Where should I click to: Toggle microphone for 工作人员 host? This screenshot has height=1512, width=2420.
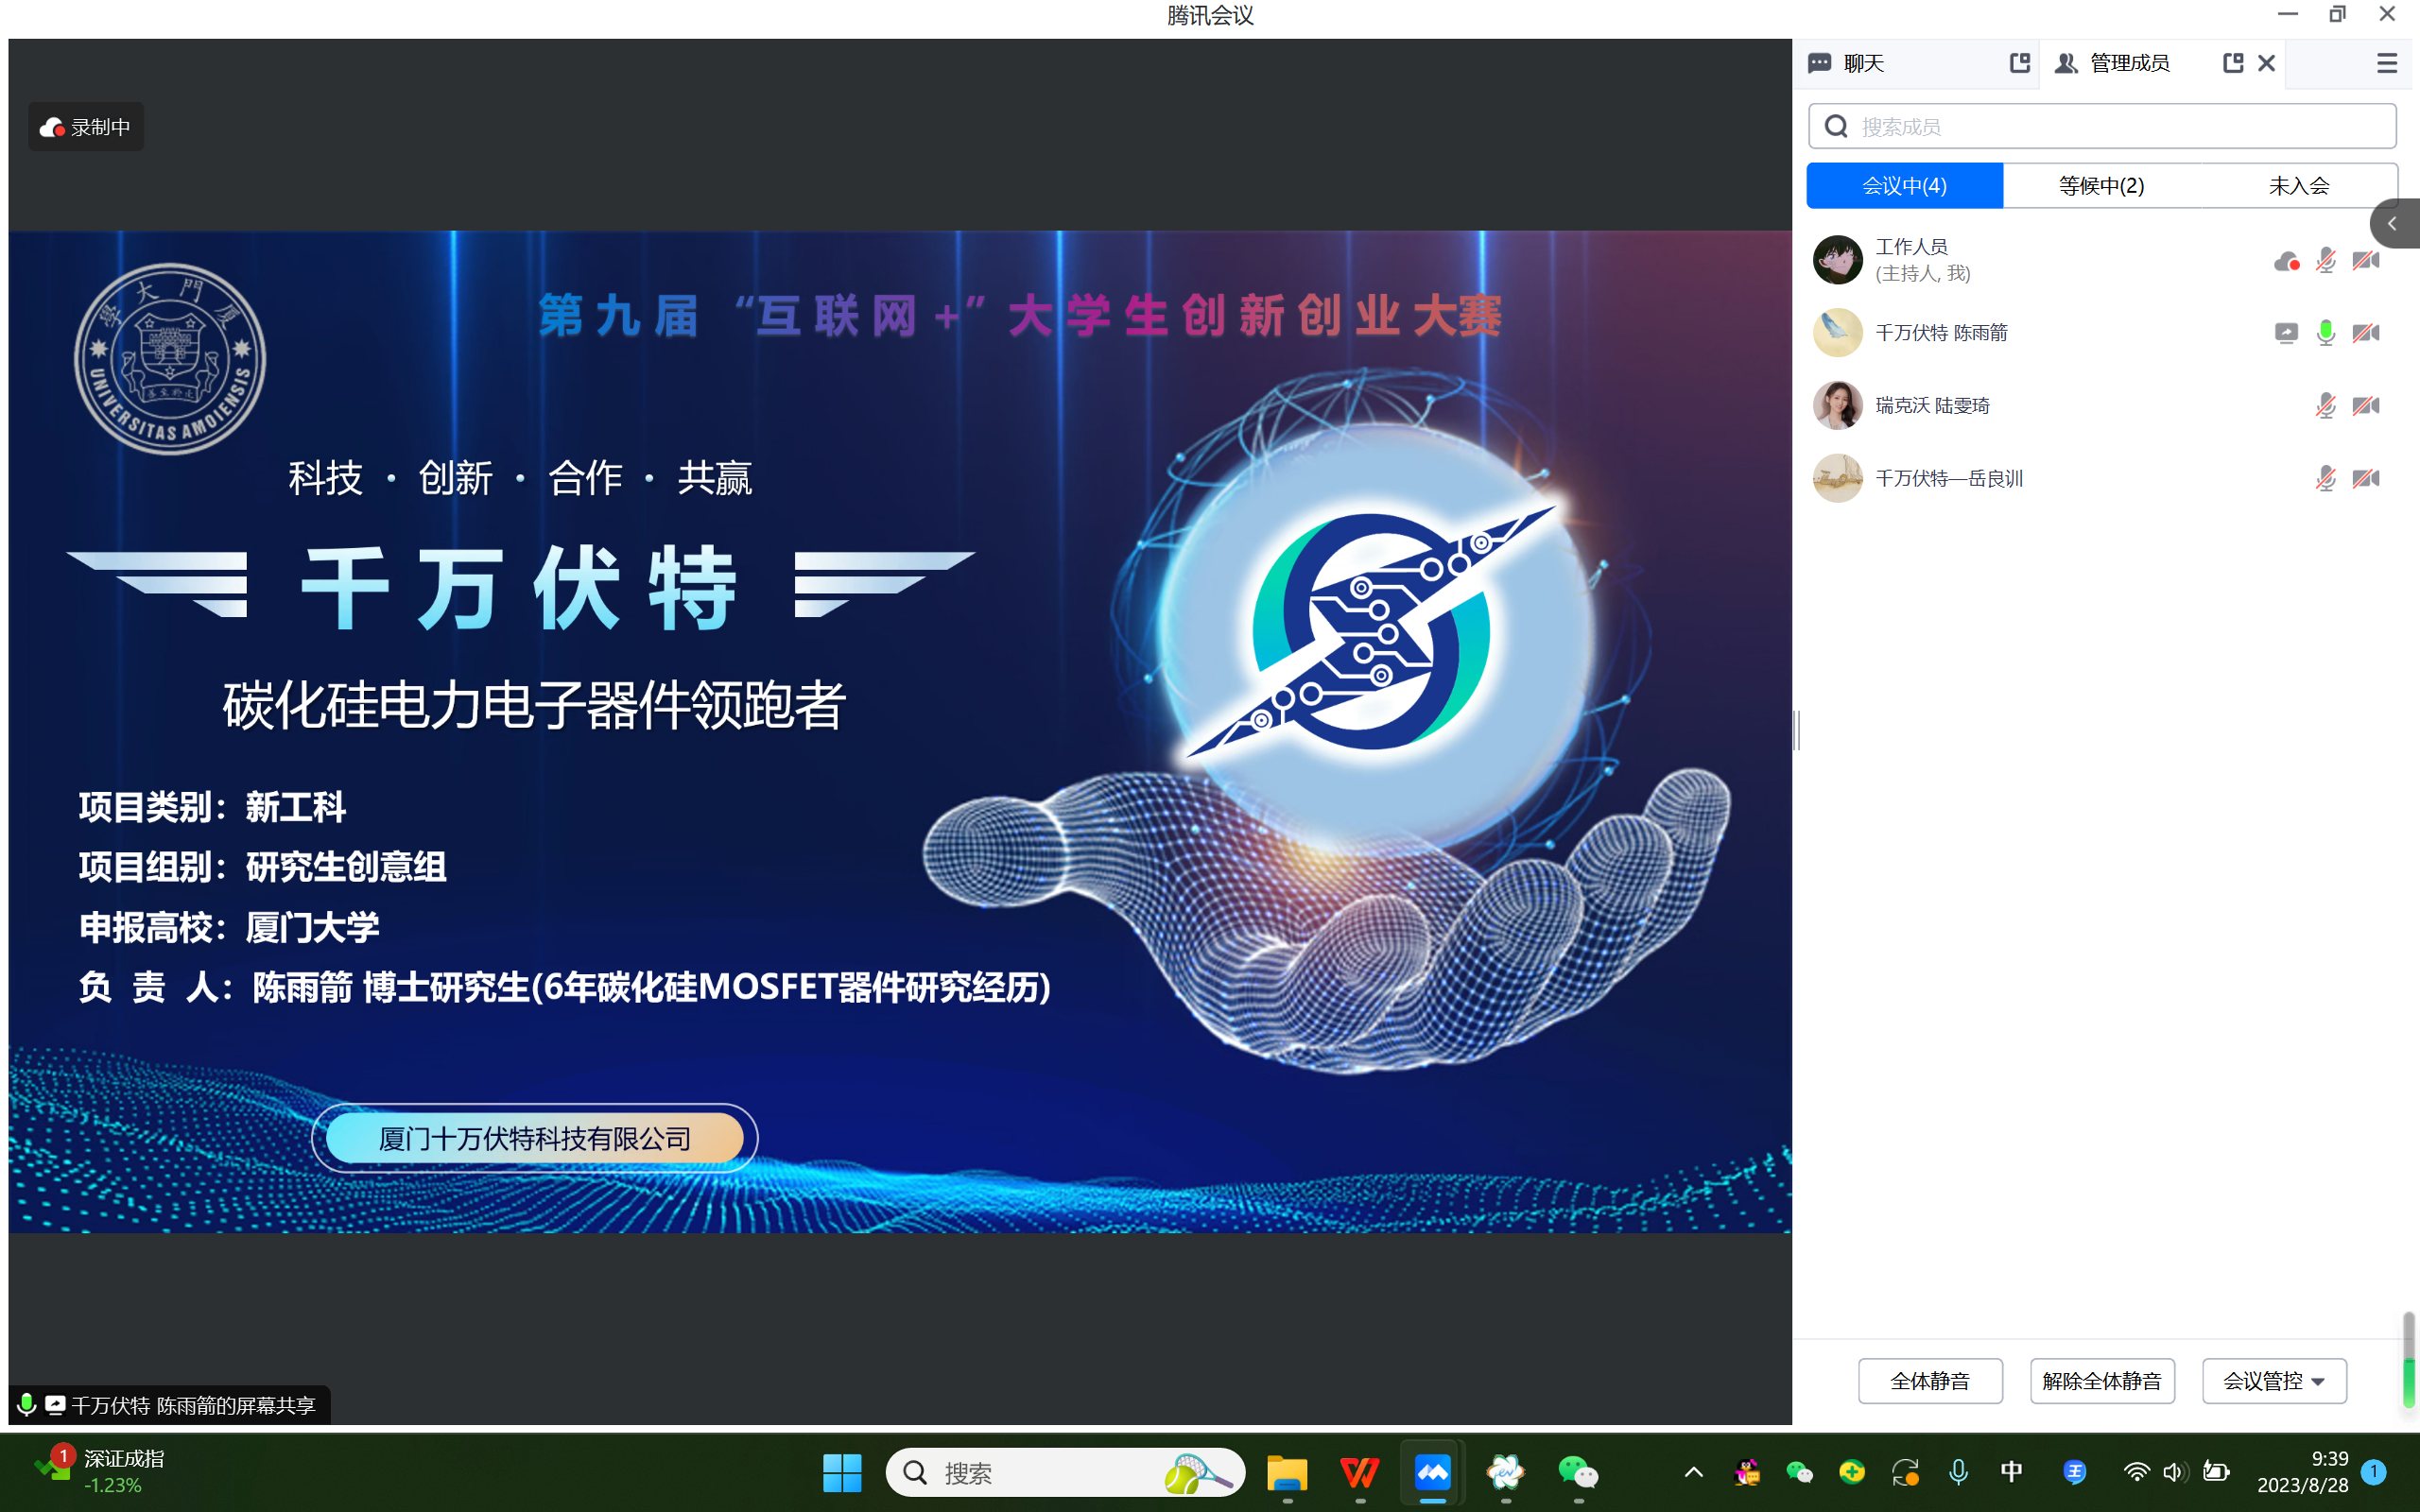coord(2326,261)
